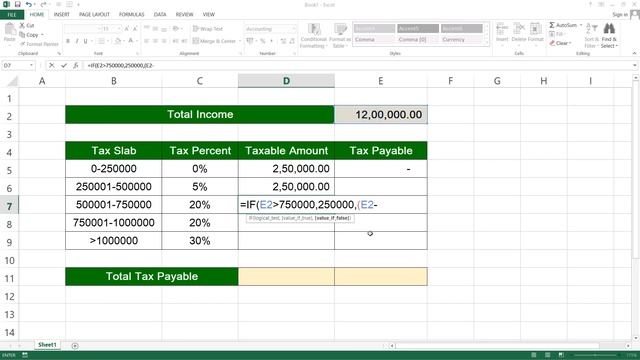
Task: Click the Fill icon in Editing group
Action: click(x=552, y=34)
